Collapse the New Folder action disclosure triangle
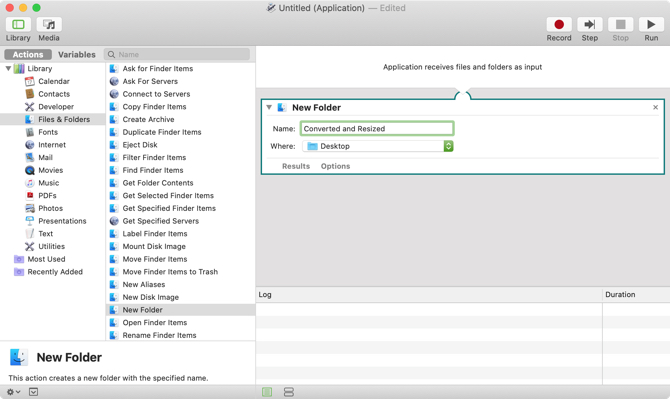Viewport: 670px width, 399px height. click(269, 107)
